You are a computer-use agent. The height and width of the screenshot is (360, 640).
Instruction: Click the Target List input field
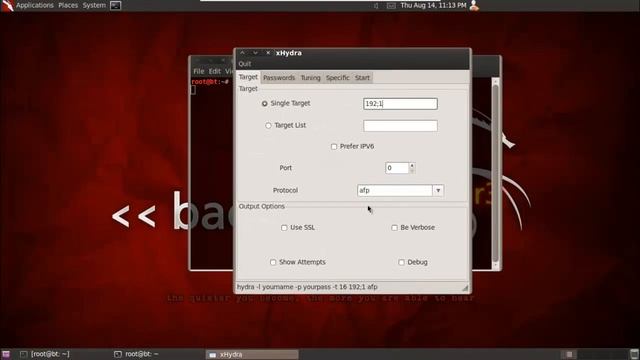coord(400,126)
